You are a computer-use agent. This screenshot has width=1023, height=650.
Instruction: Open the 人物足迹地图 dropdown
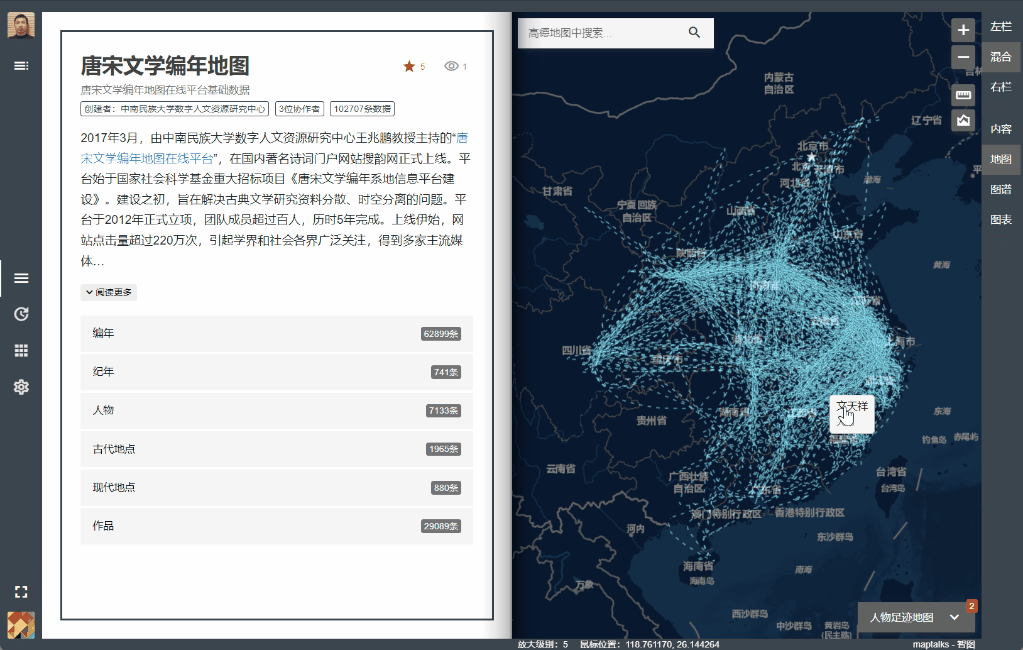point(915,617)
